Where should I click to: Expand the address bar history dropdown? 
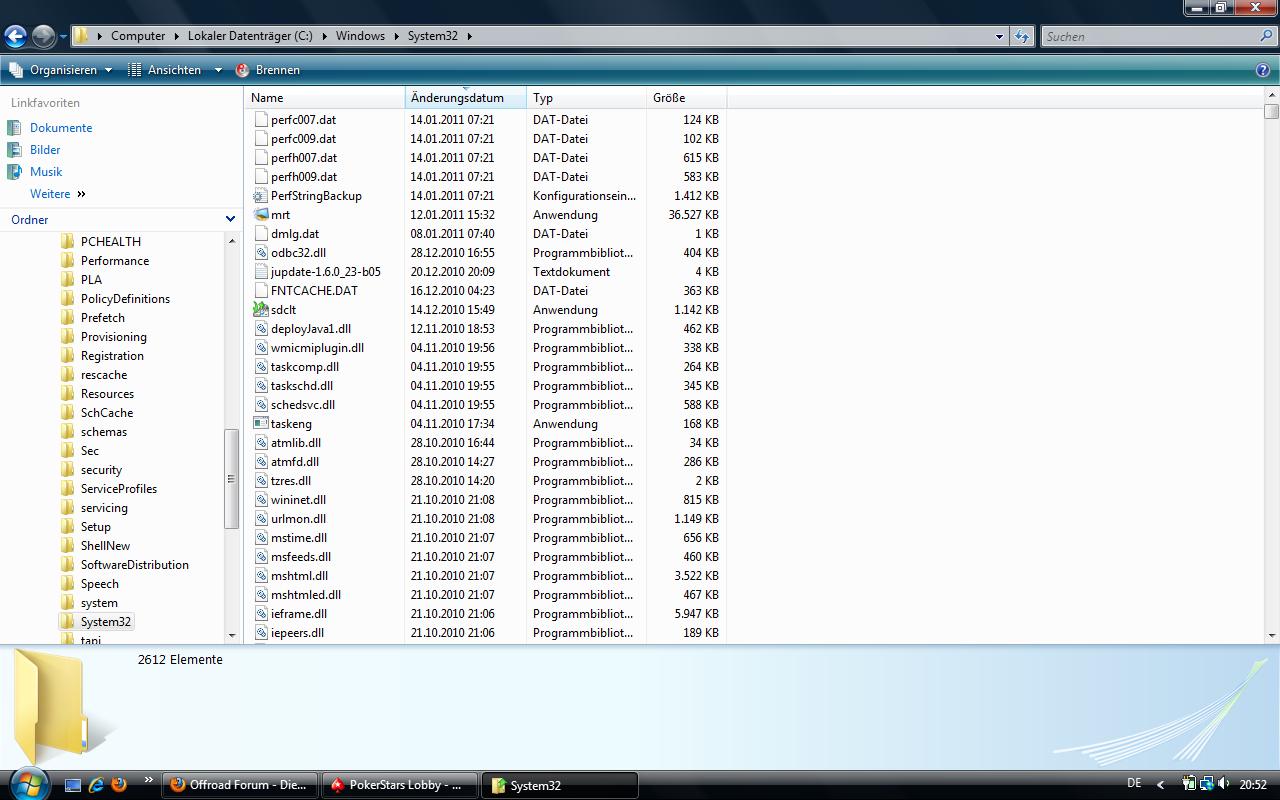(998, 37)
